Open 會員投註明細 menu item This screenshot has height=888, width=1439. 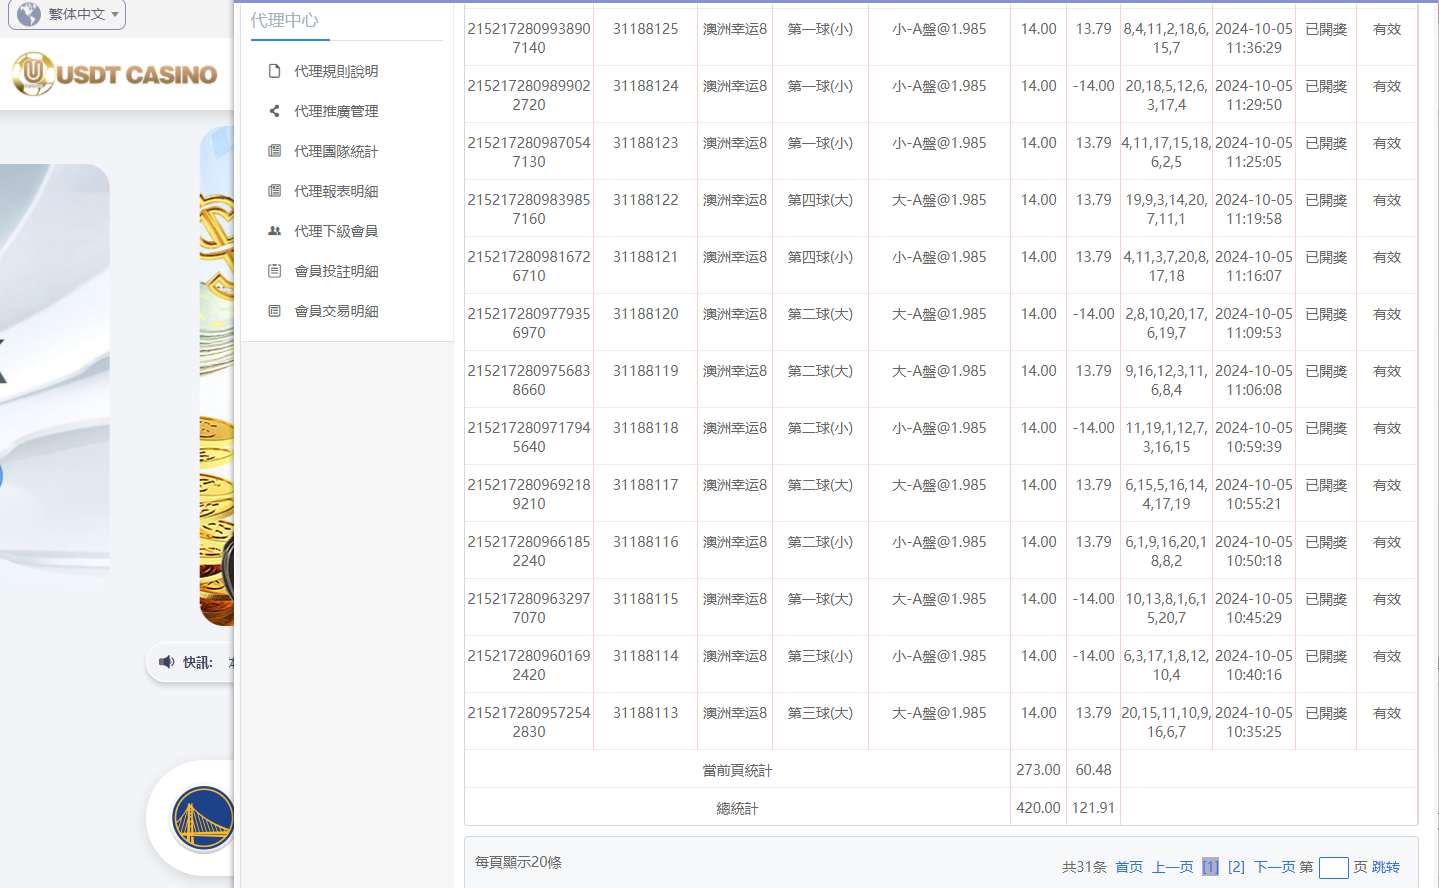[336, 271]
